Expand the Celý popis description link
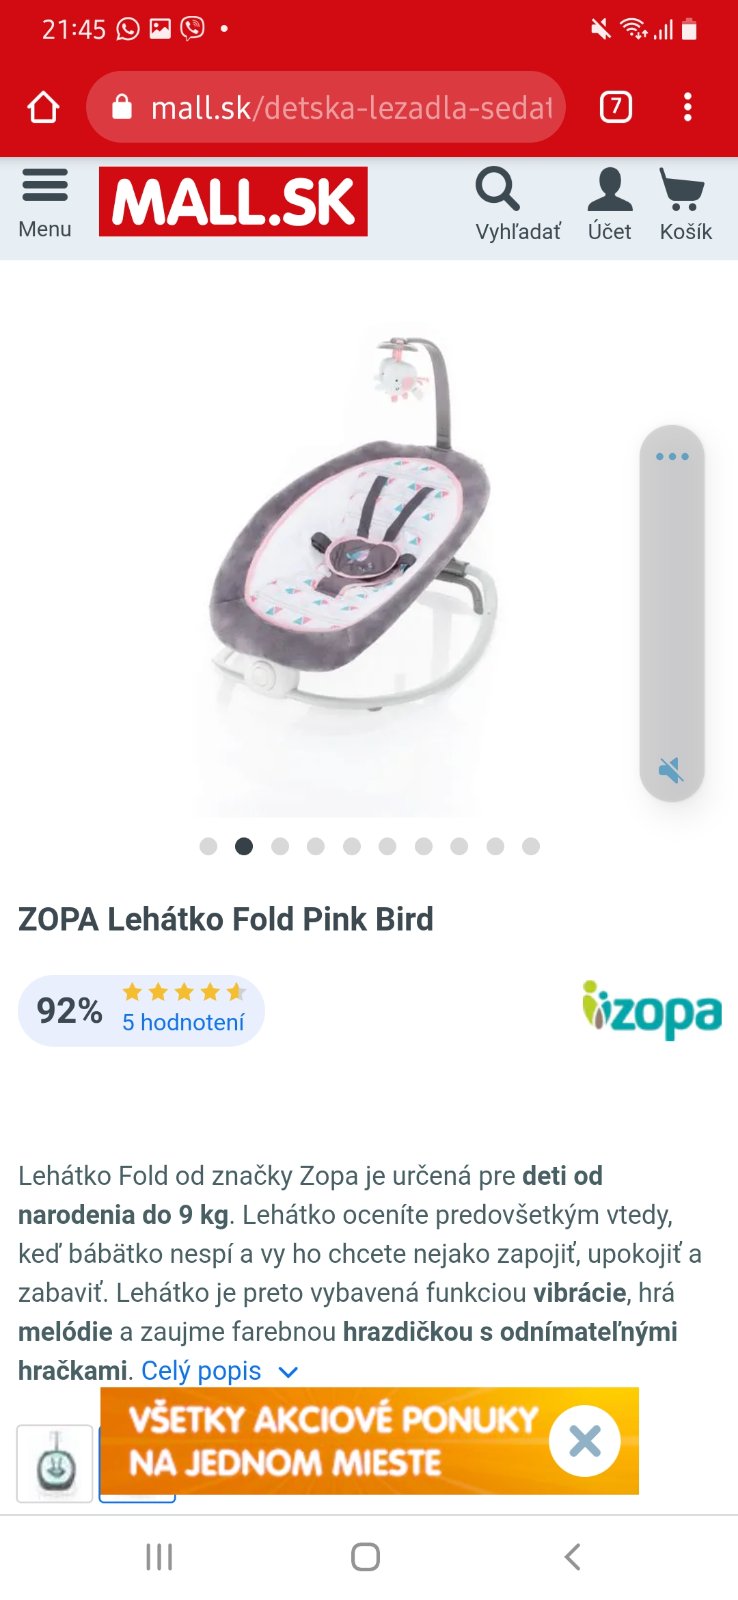The image size is (738, 1600). coord(201,1371)
